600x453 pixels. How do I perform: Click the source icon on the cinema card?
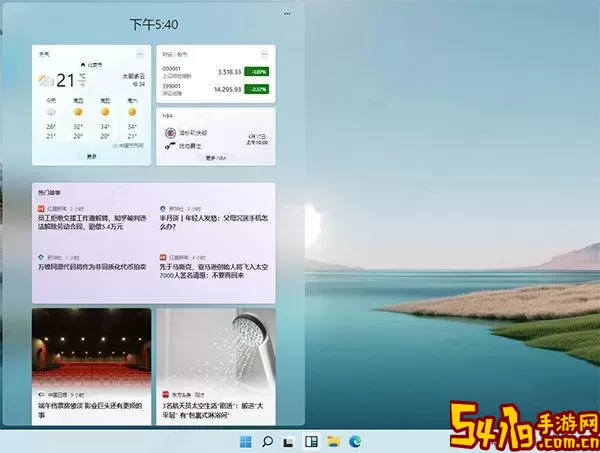click(x=41, y=394)
